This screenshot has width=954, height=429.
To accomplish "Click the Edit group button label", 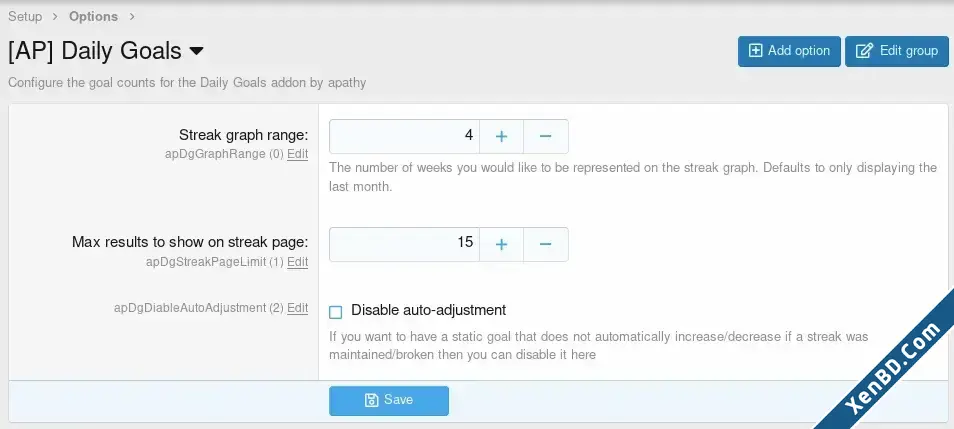I will (x=909, y=51).
